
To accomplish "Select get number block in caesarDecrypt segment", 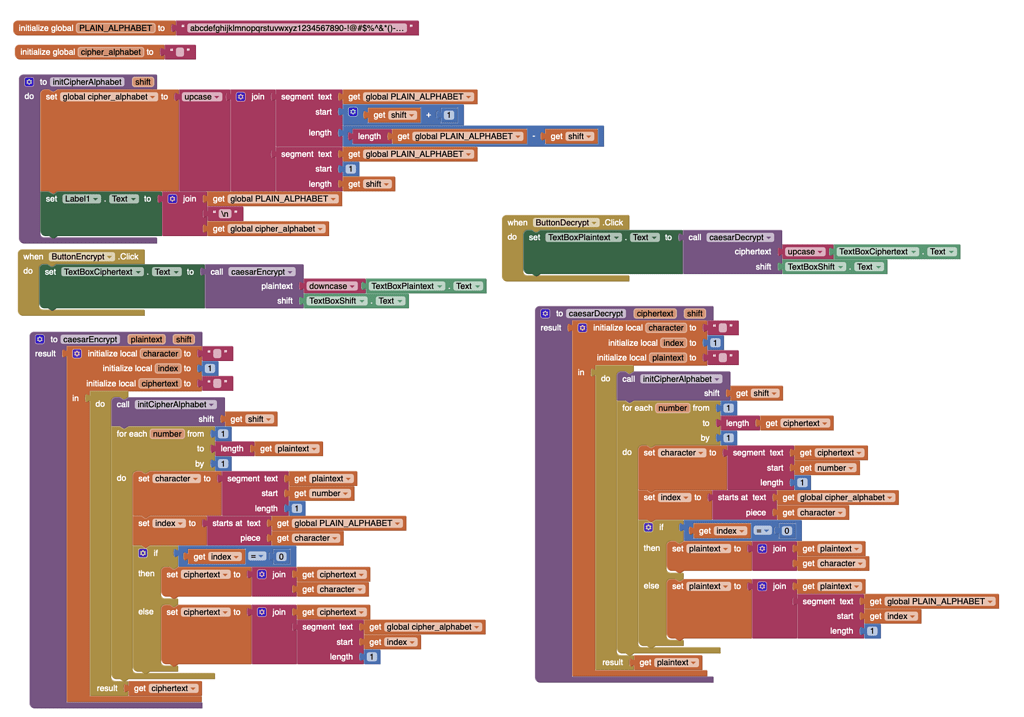I will tap(827, 468).
